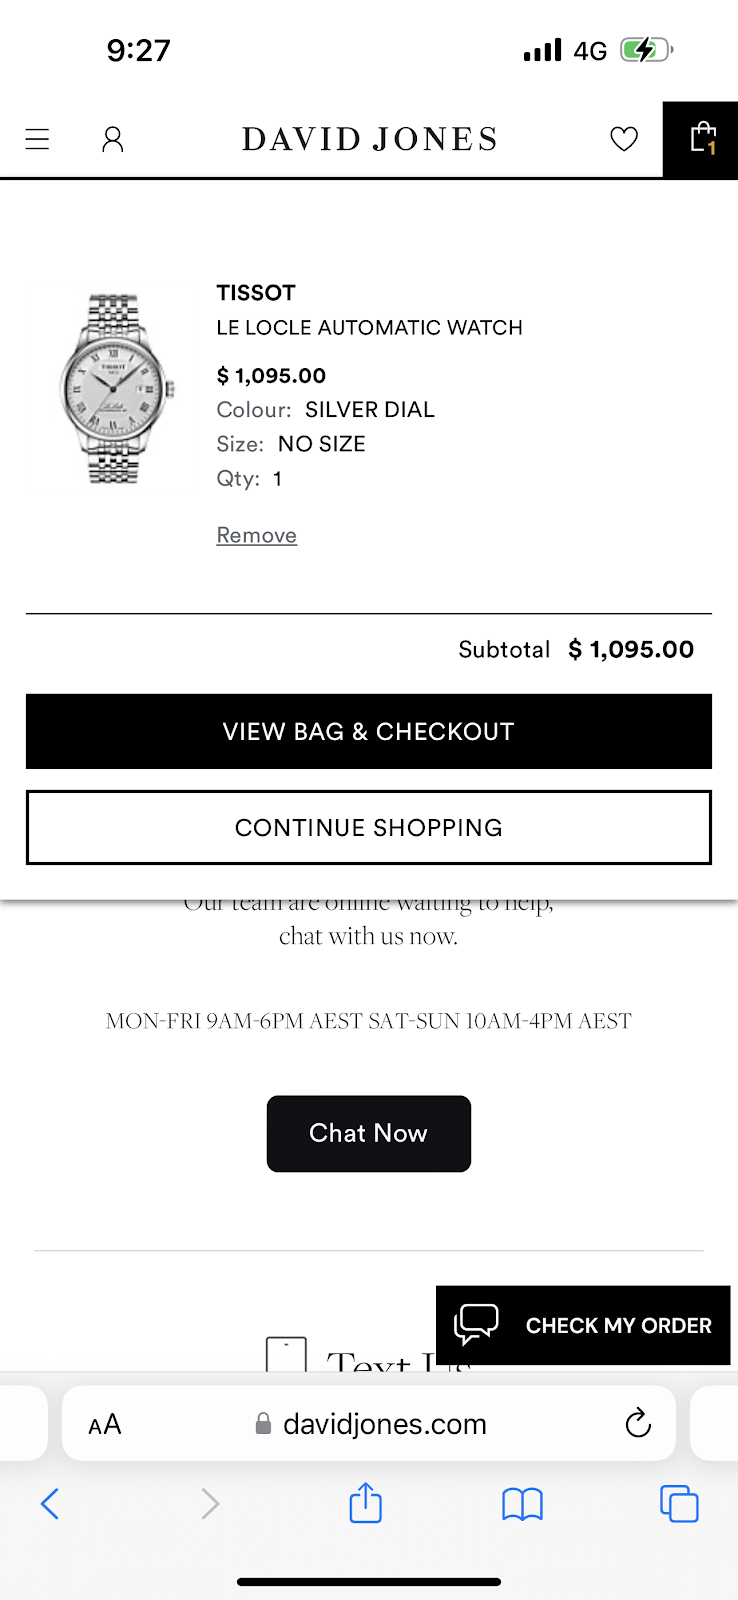Click View Bag & Checkout button
Screen dimensions: 738x1600
[369, 731]
